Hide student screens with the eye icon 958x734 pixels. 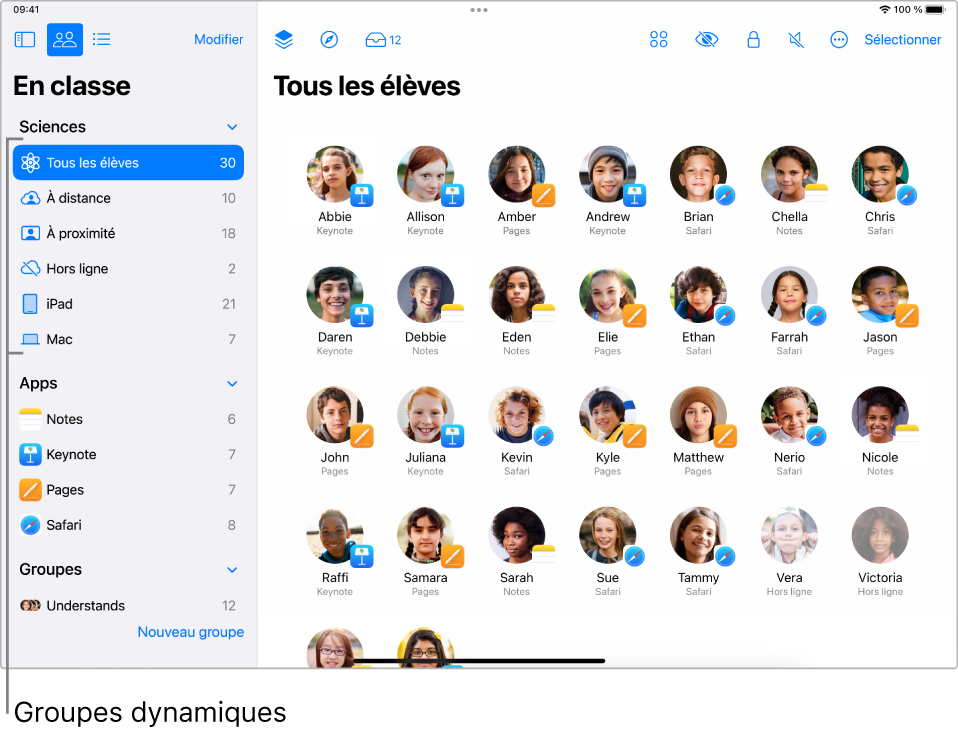pos(706,40)
